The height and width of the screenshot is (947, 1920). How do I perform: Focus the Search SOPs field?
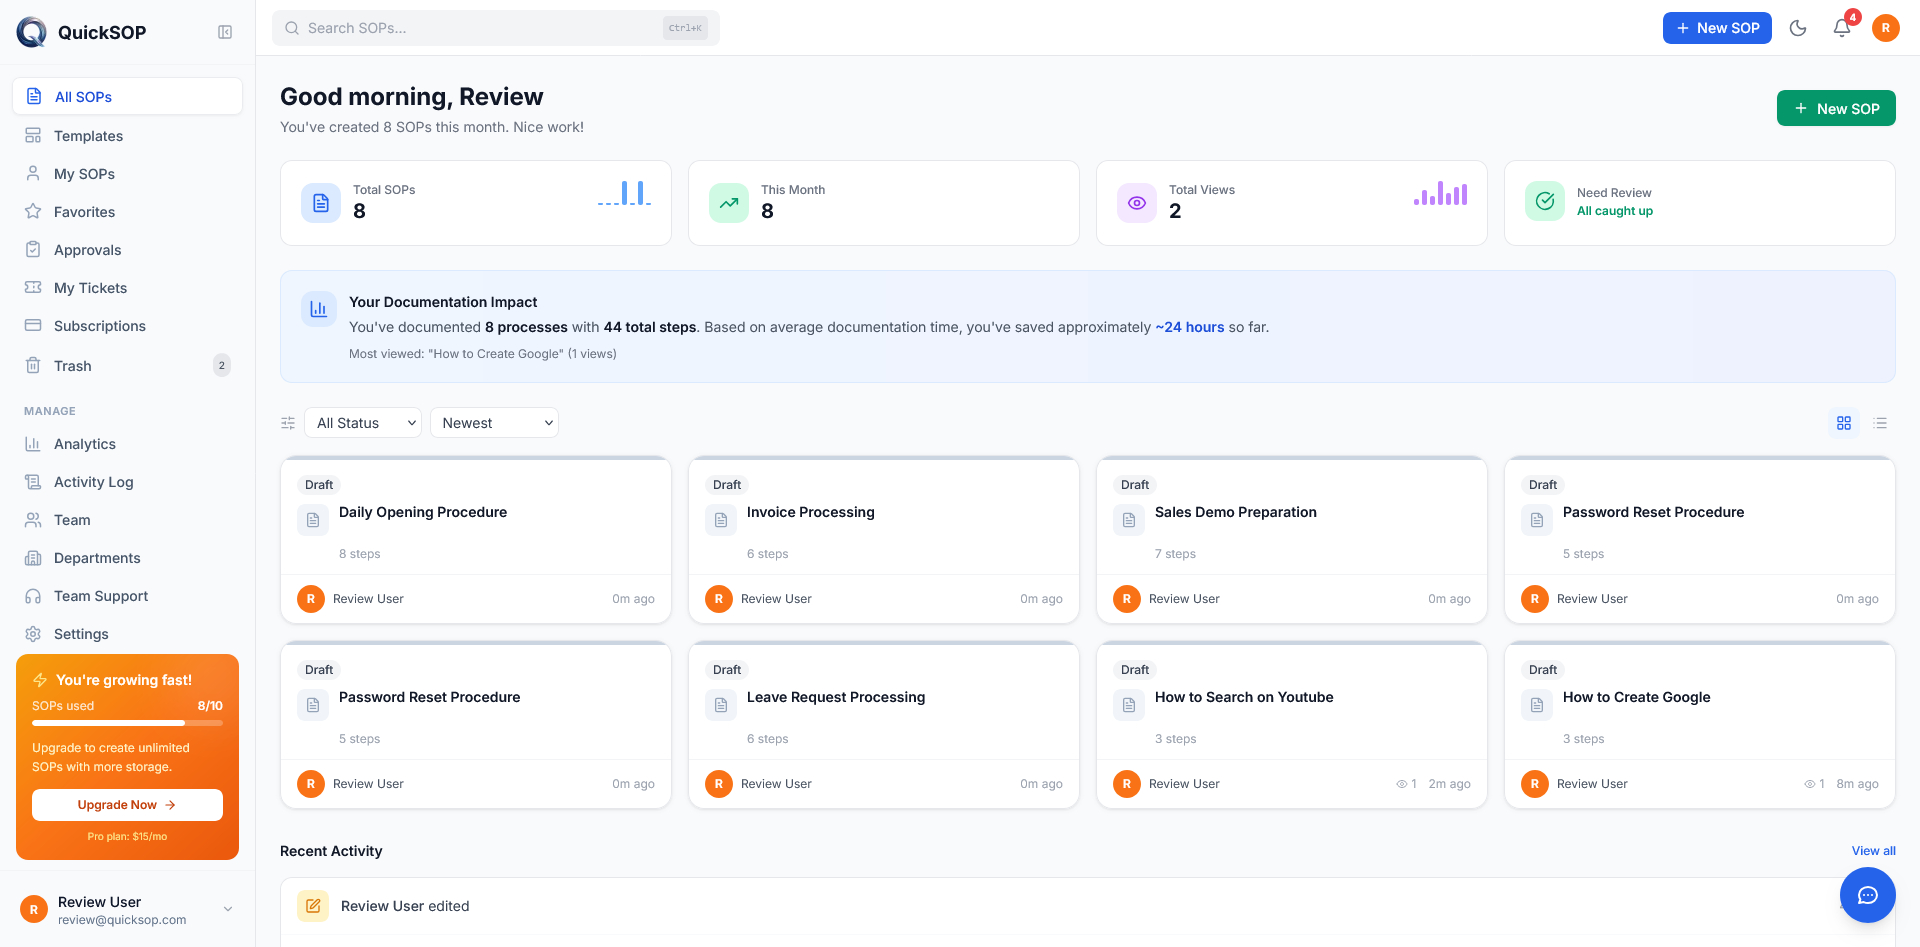coord(496,28)
